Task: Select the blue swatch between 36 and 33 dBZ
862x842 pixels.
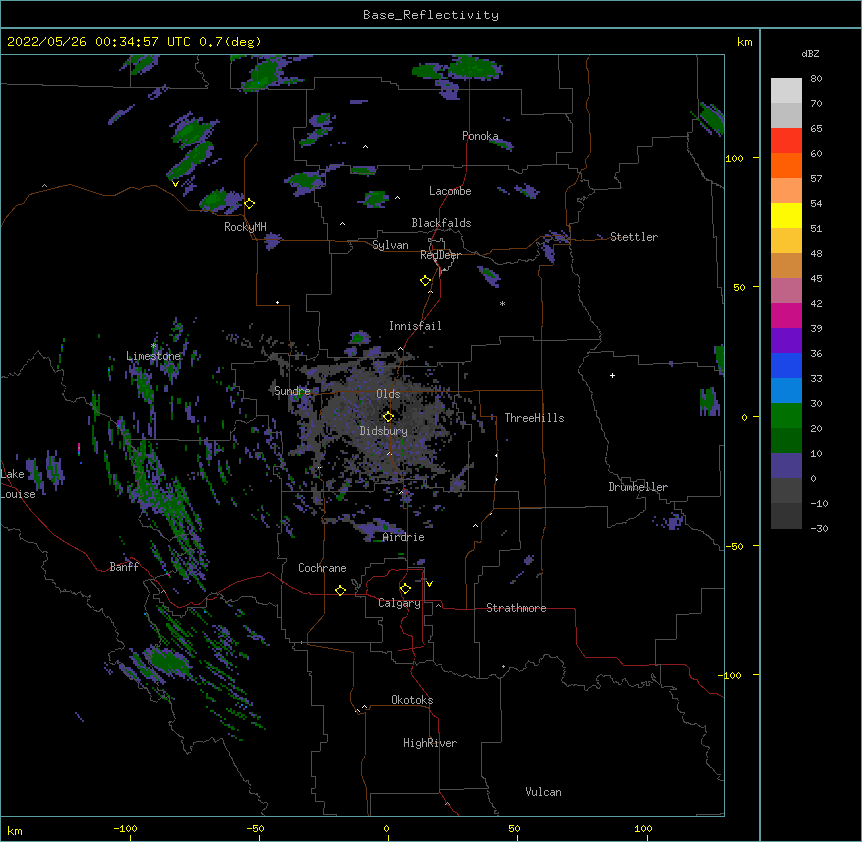Action: coord(786,365)
